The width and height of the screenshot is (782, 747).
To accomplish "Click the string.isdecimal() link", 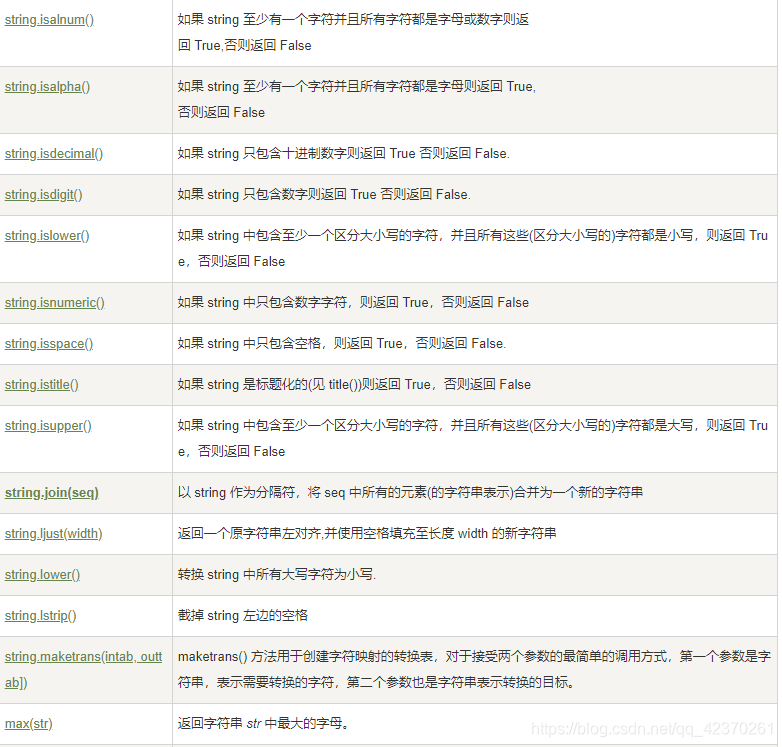I will [54, 154].
